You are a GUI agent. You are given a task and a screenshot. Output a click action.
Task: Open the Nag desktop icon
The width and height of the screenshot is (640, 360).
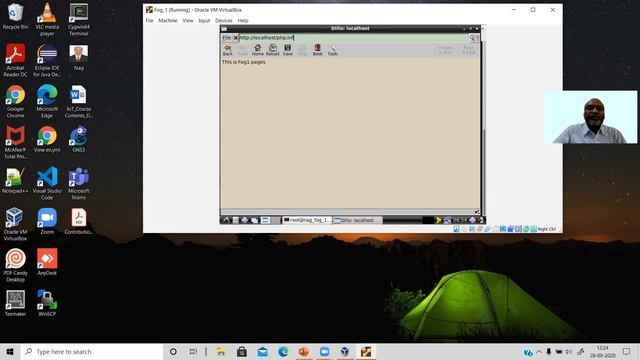point(79,58)
